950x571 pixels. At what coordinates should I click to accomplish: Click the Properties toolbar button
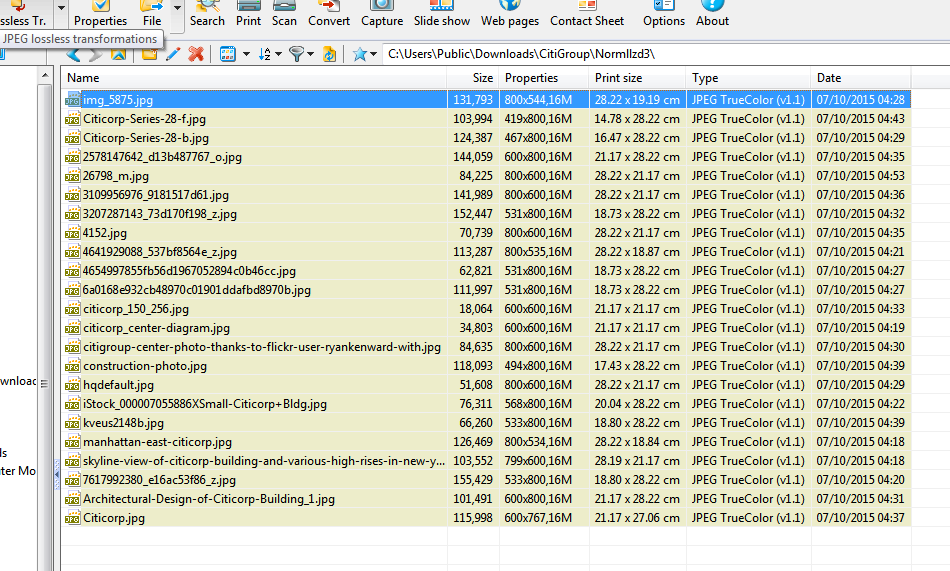[100, 14]
